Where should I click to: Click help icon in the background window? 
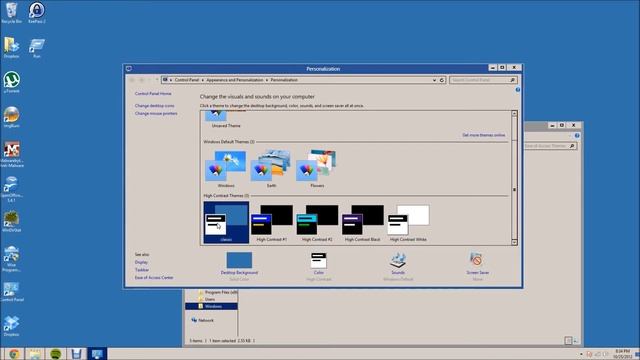(x=577, y=136)
